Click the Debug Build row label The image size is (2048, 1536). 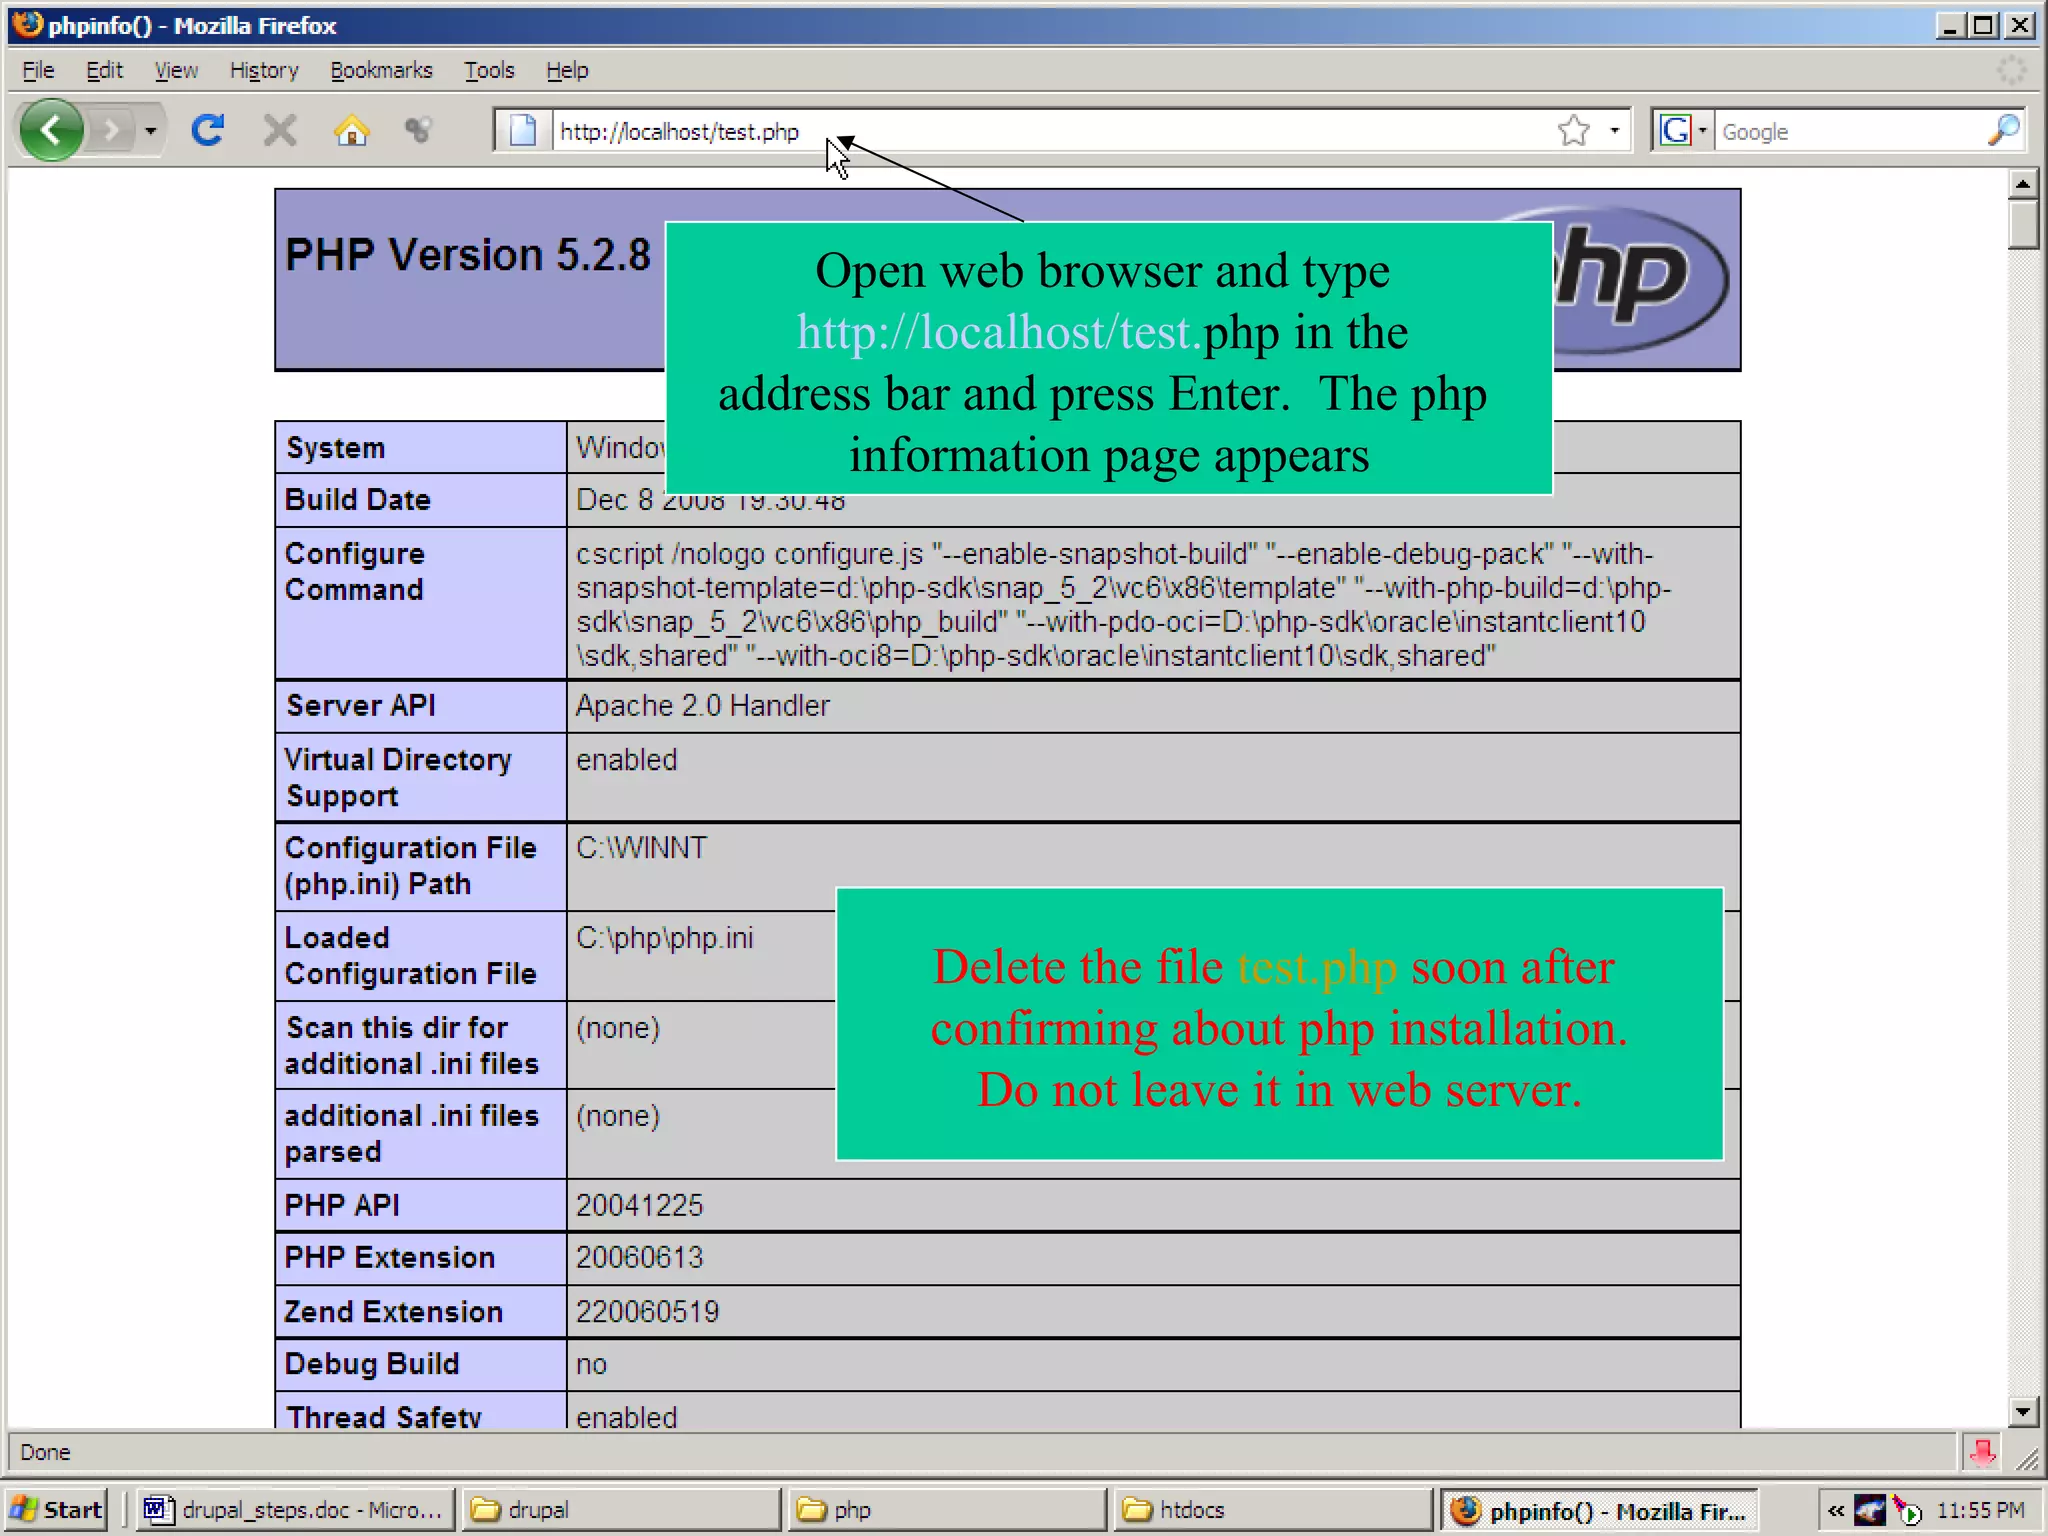372,1364
